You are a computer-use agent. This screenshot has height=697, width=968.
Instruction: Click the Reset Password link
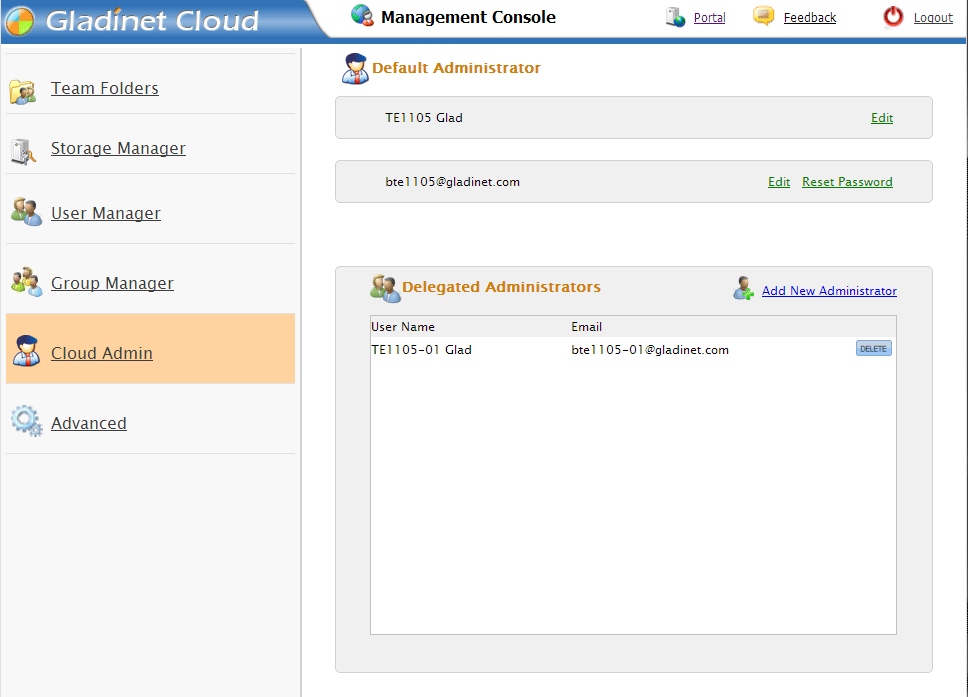click(x=847, y=182)
